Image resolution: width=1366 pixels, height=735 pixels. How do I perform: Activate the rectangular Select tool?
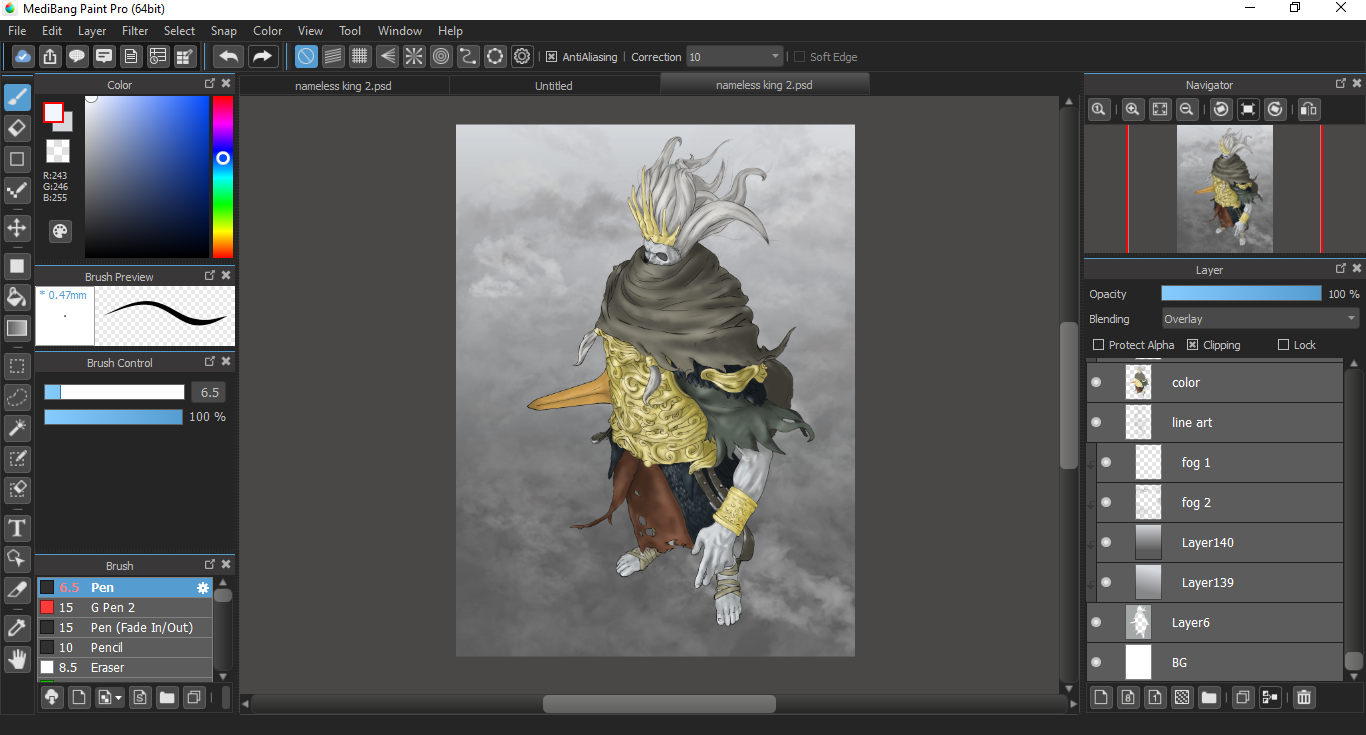tap(17, 365)
